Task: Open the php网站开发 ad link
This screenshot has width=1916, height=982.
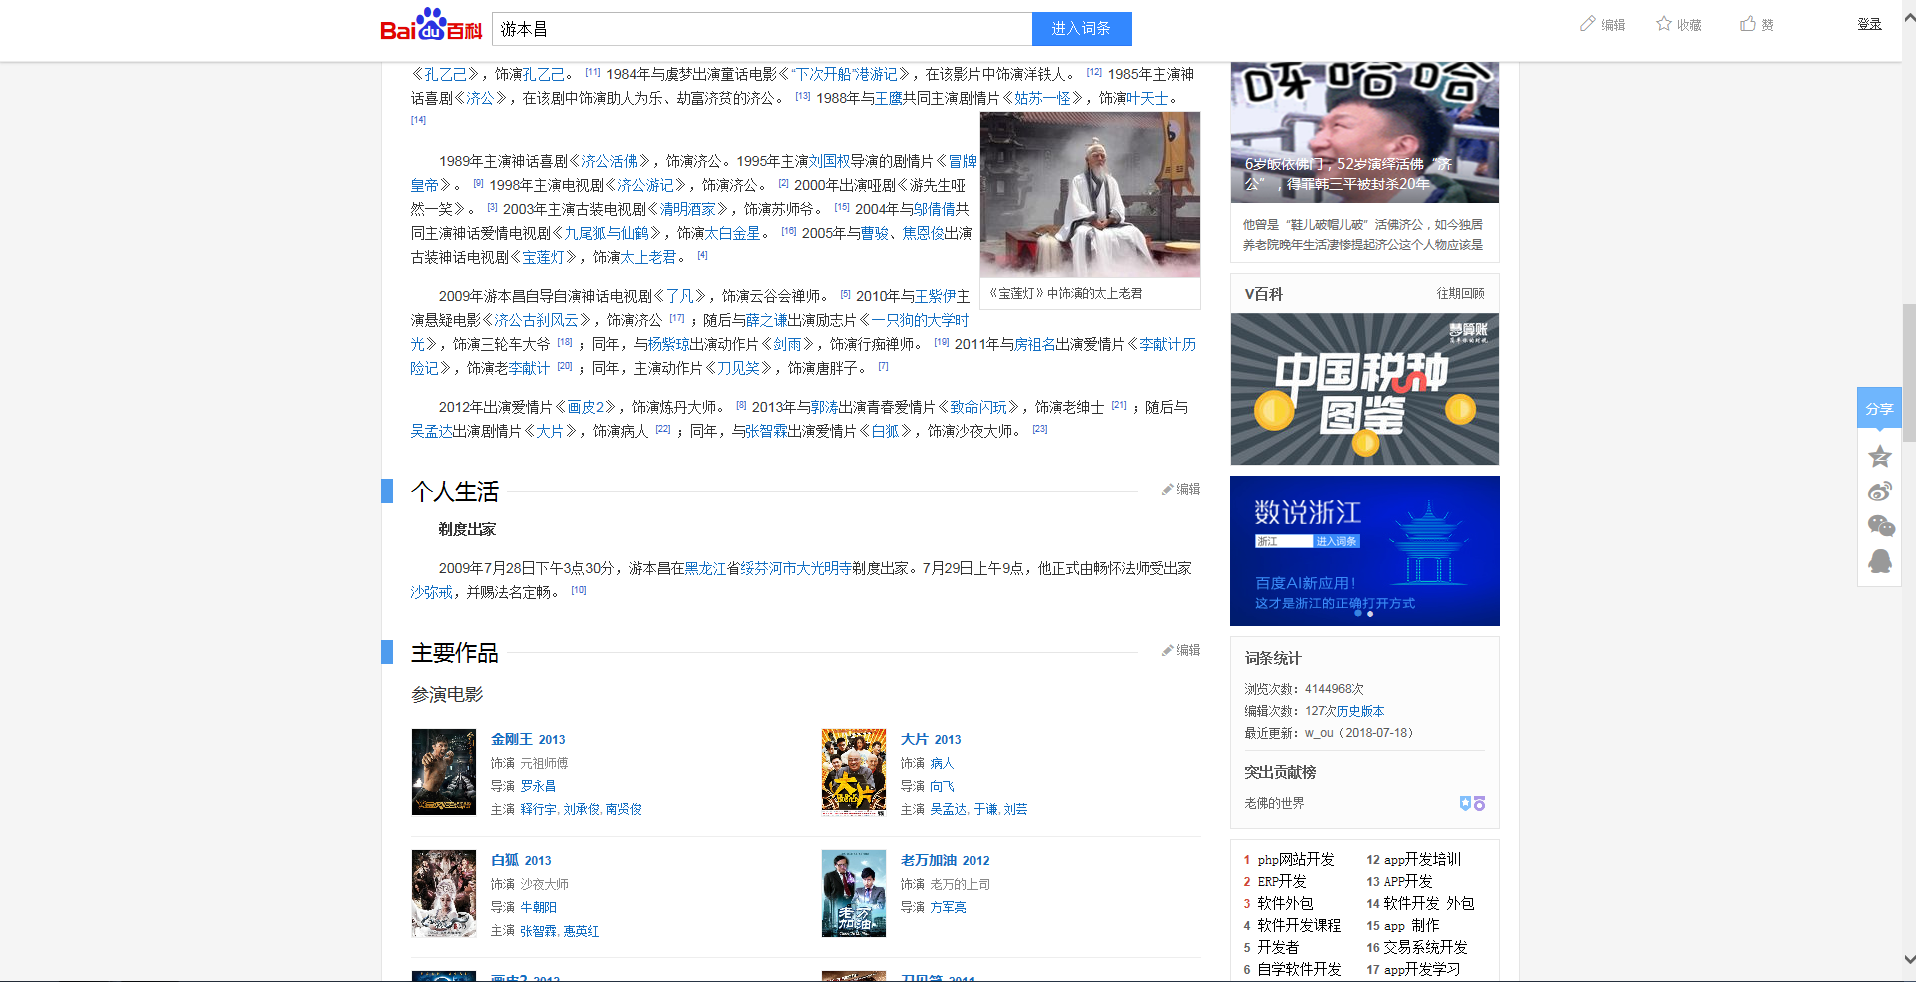Action: tap(1296, 859)
